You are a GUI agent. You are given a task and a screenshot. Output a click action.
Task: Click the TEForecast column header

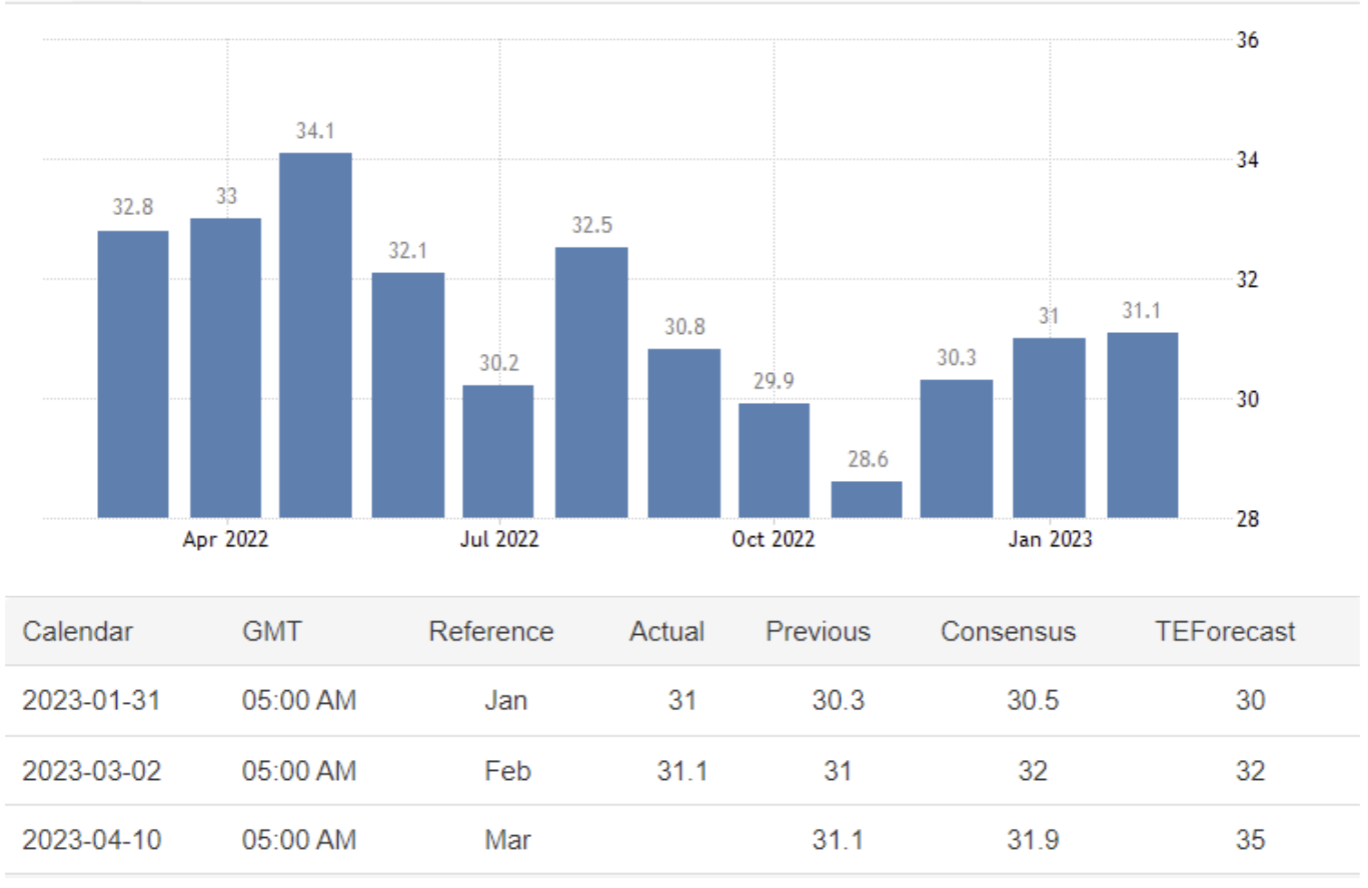1225,632
